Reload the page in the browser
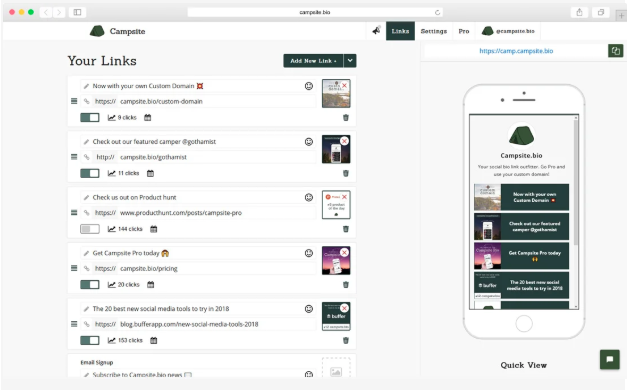 437,12
